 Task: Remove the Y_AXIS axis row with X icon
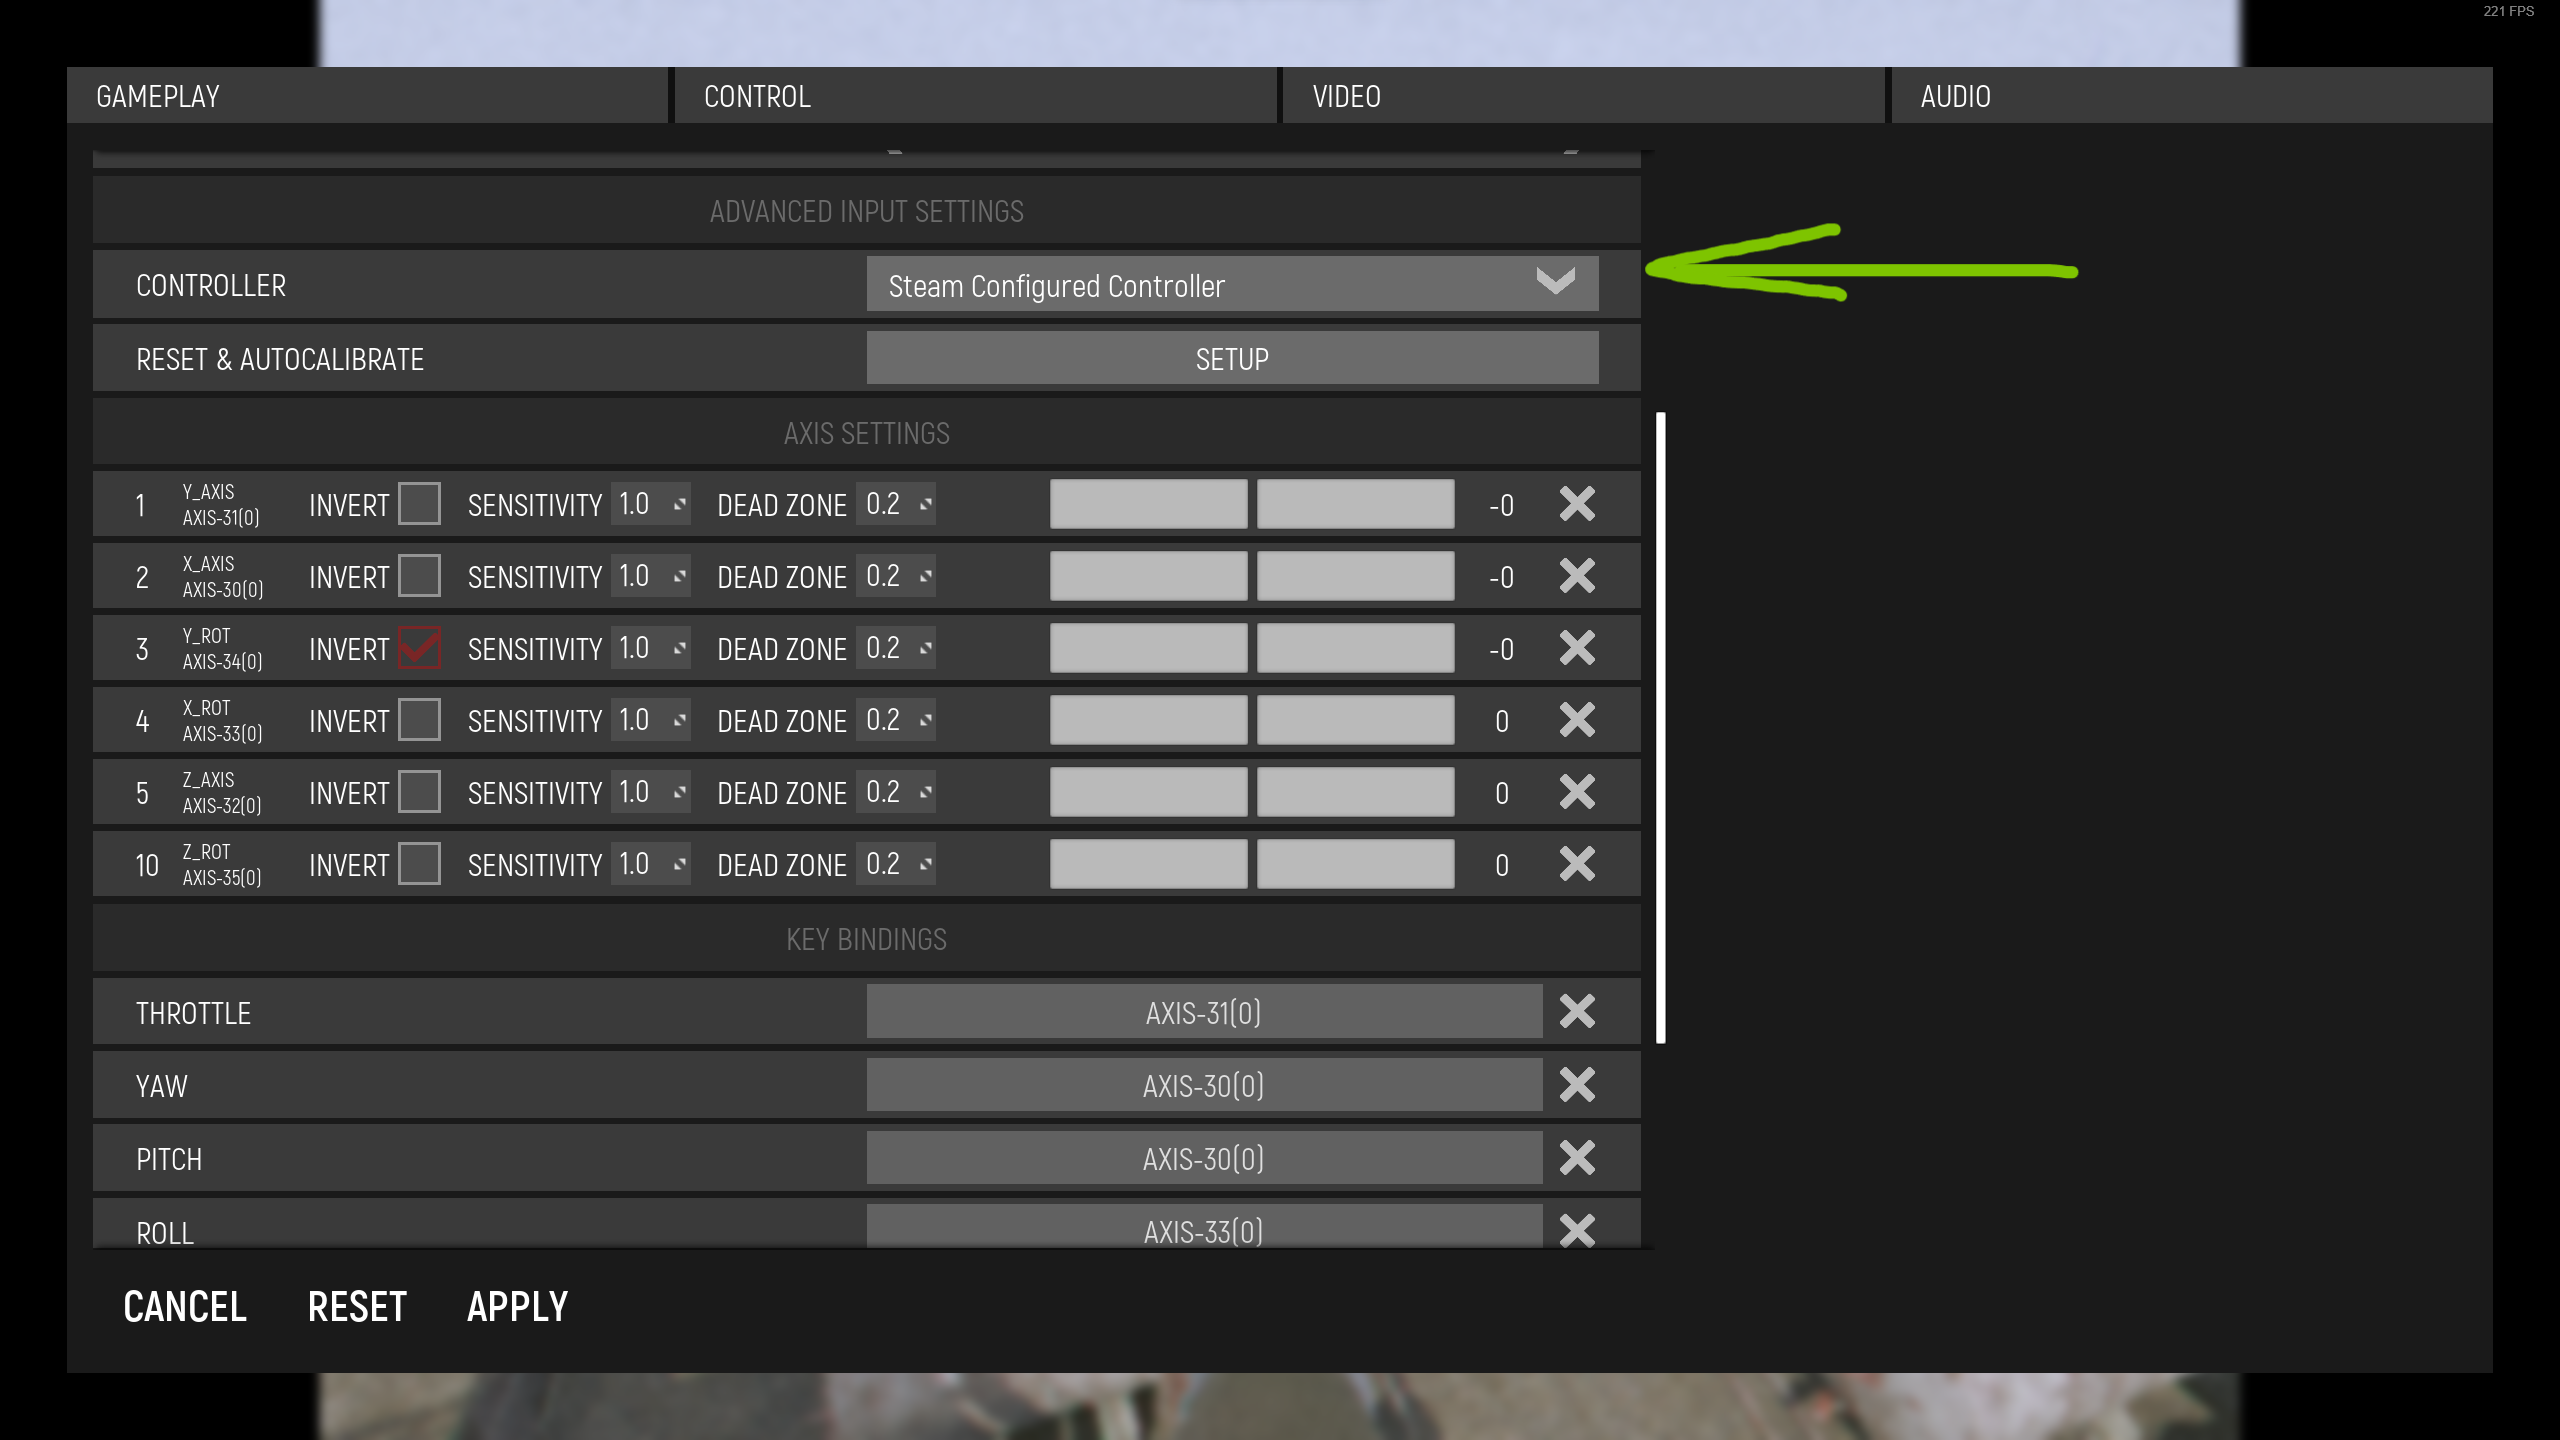click(x=1577, y=504)
